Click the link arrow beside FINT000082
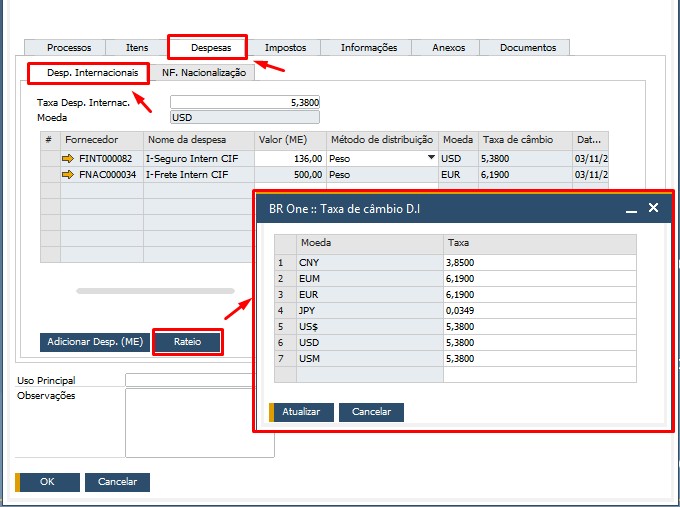The width and height of the screenshot is (680, 507). coord(69,158)
